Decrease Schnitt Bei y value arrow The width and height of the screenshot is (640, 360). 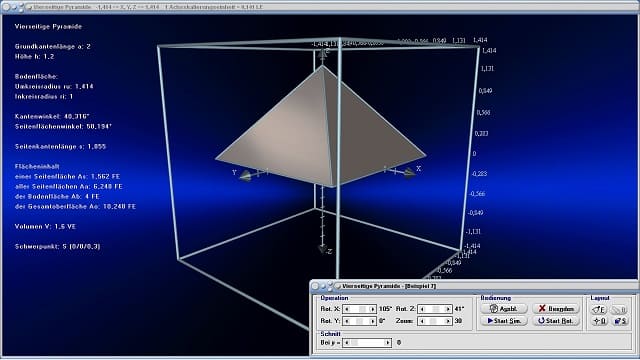click(x=347, y=342)
